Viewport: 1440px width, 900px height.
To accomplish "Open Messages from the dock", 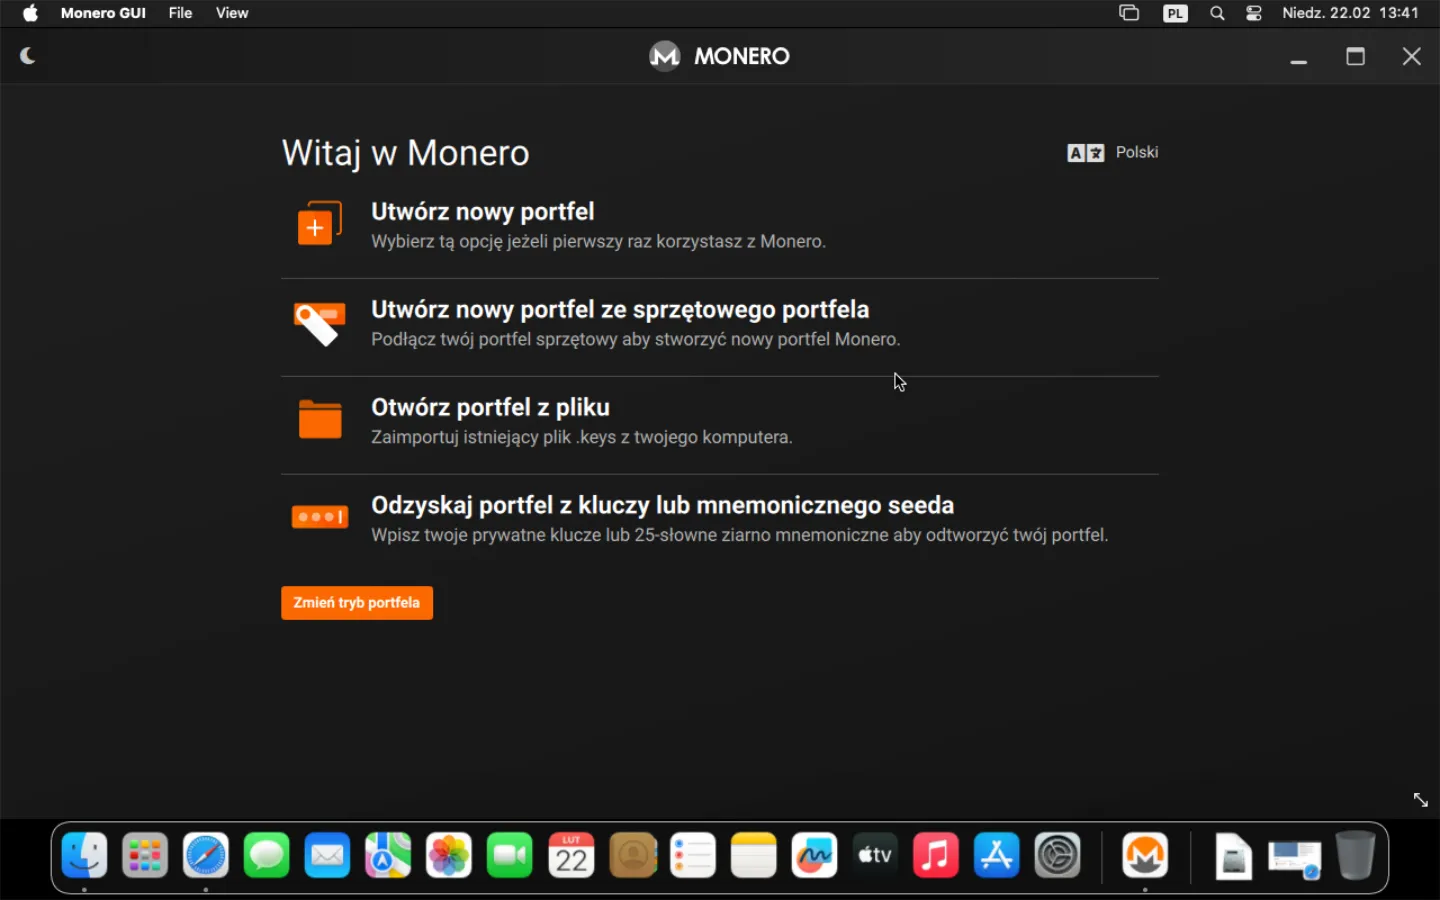I will point(267,856).
